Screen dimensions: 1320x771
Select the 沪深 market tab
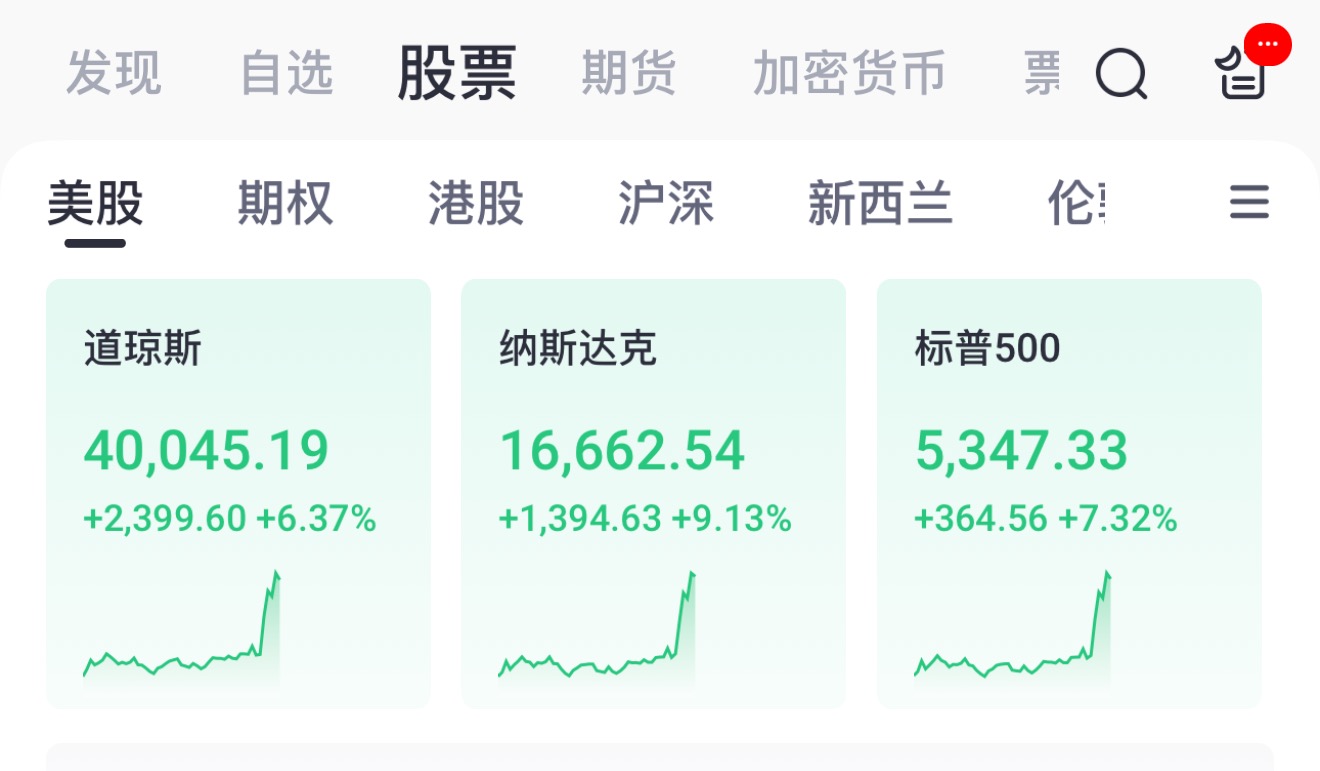666,204
